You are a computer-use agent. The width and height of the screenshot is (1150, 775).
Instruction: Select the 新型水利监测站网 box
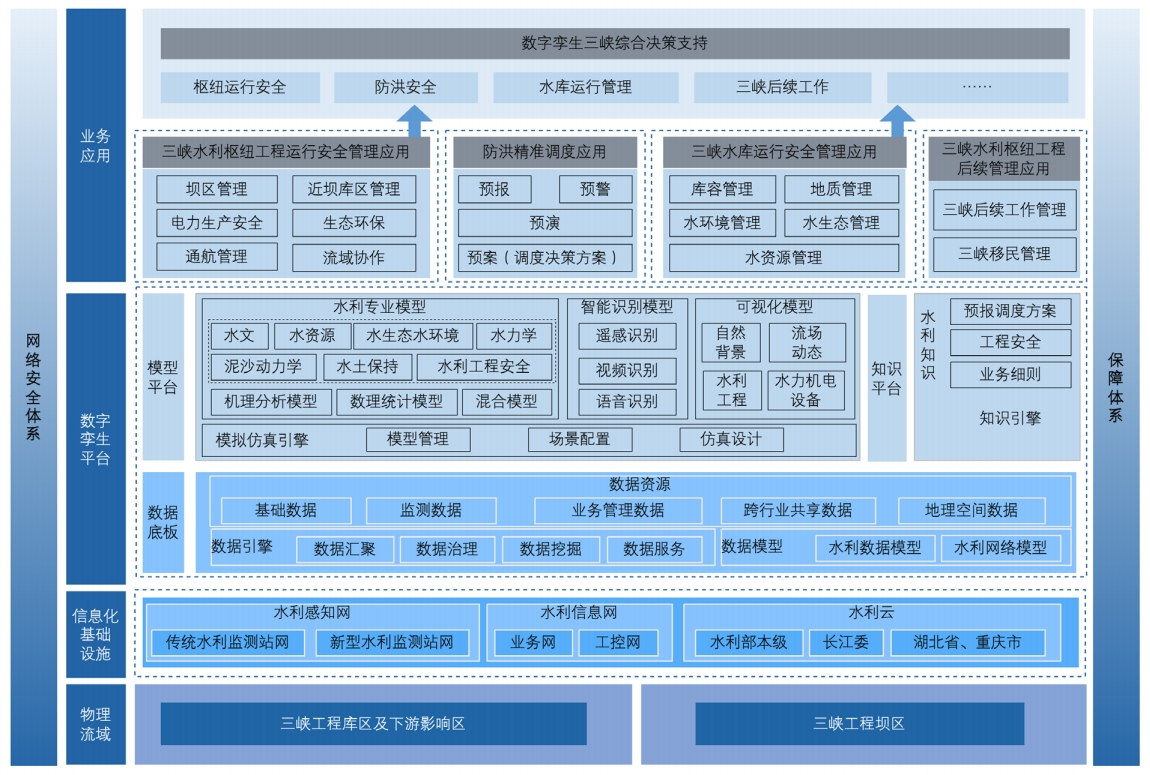click(x=392, y=643)
